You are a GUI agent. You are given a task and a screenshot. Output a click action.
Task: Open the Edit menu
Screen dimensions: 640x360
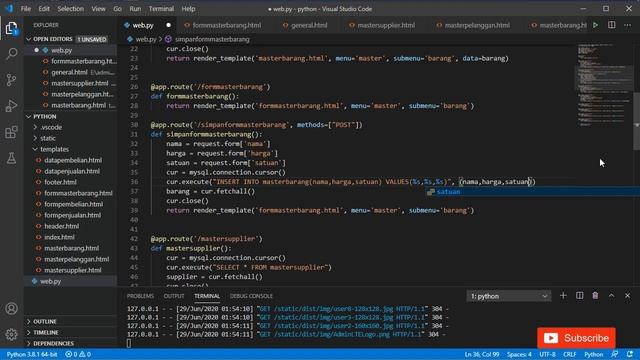(44, 9)
